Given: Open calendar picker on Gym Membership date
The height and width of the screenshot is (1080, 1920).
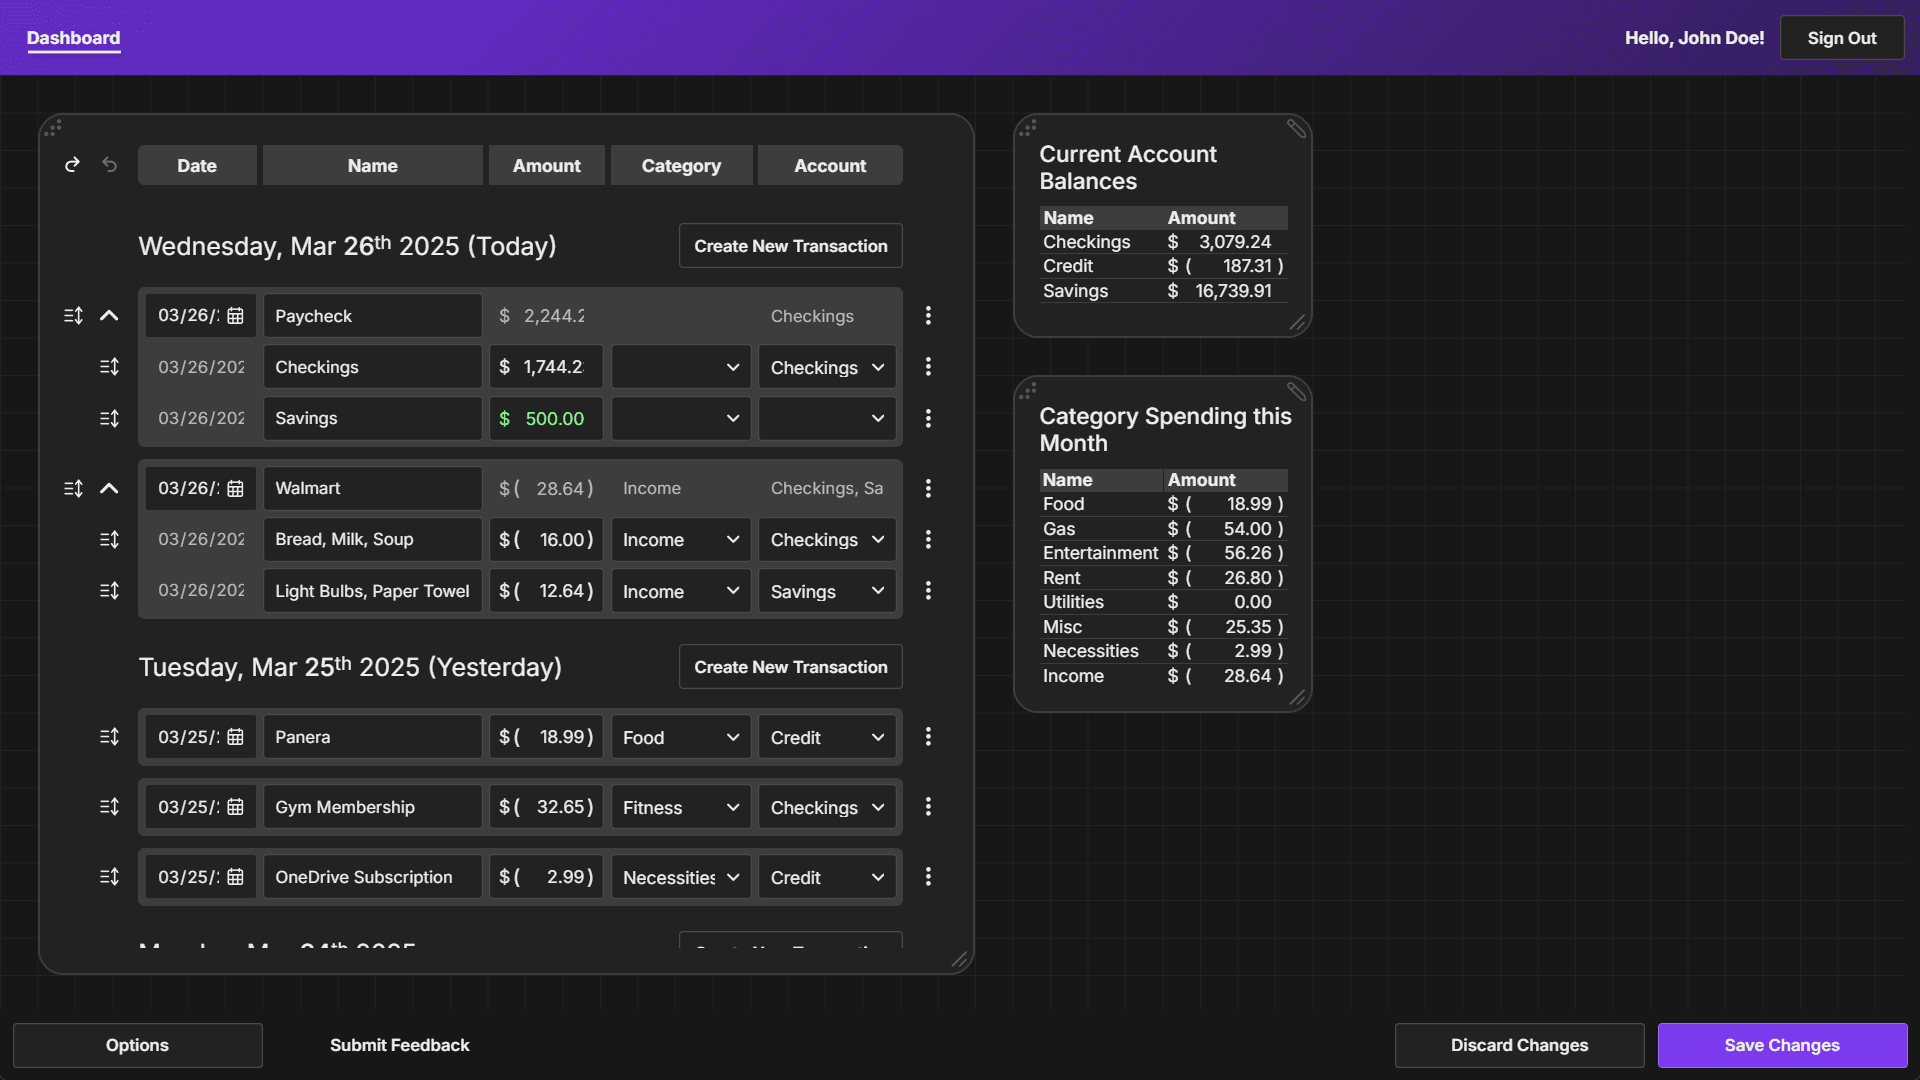Looking at the screenshot, I should (x=235, y=807).
